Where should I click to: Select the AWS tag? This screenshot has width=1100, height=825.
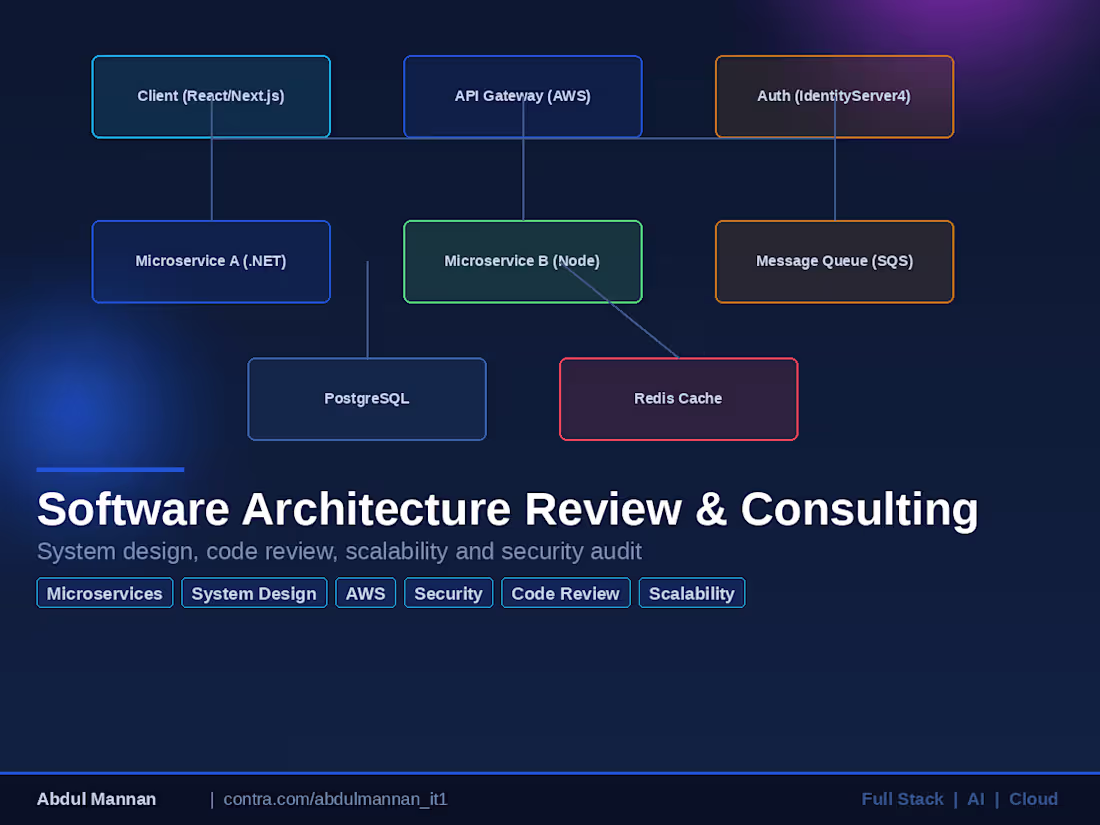coord(365,593)
